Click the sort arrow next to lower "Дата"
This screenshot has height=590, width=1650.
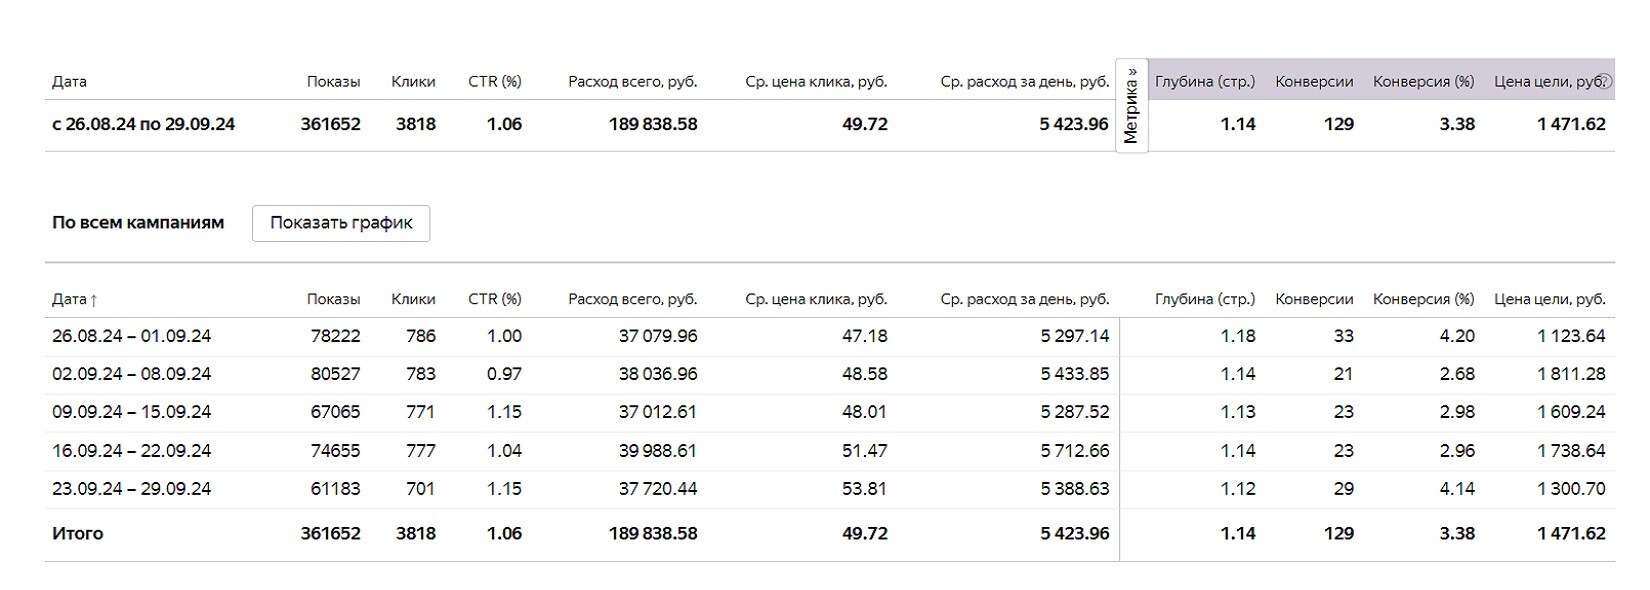[x=94, y=300]
